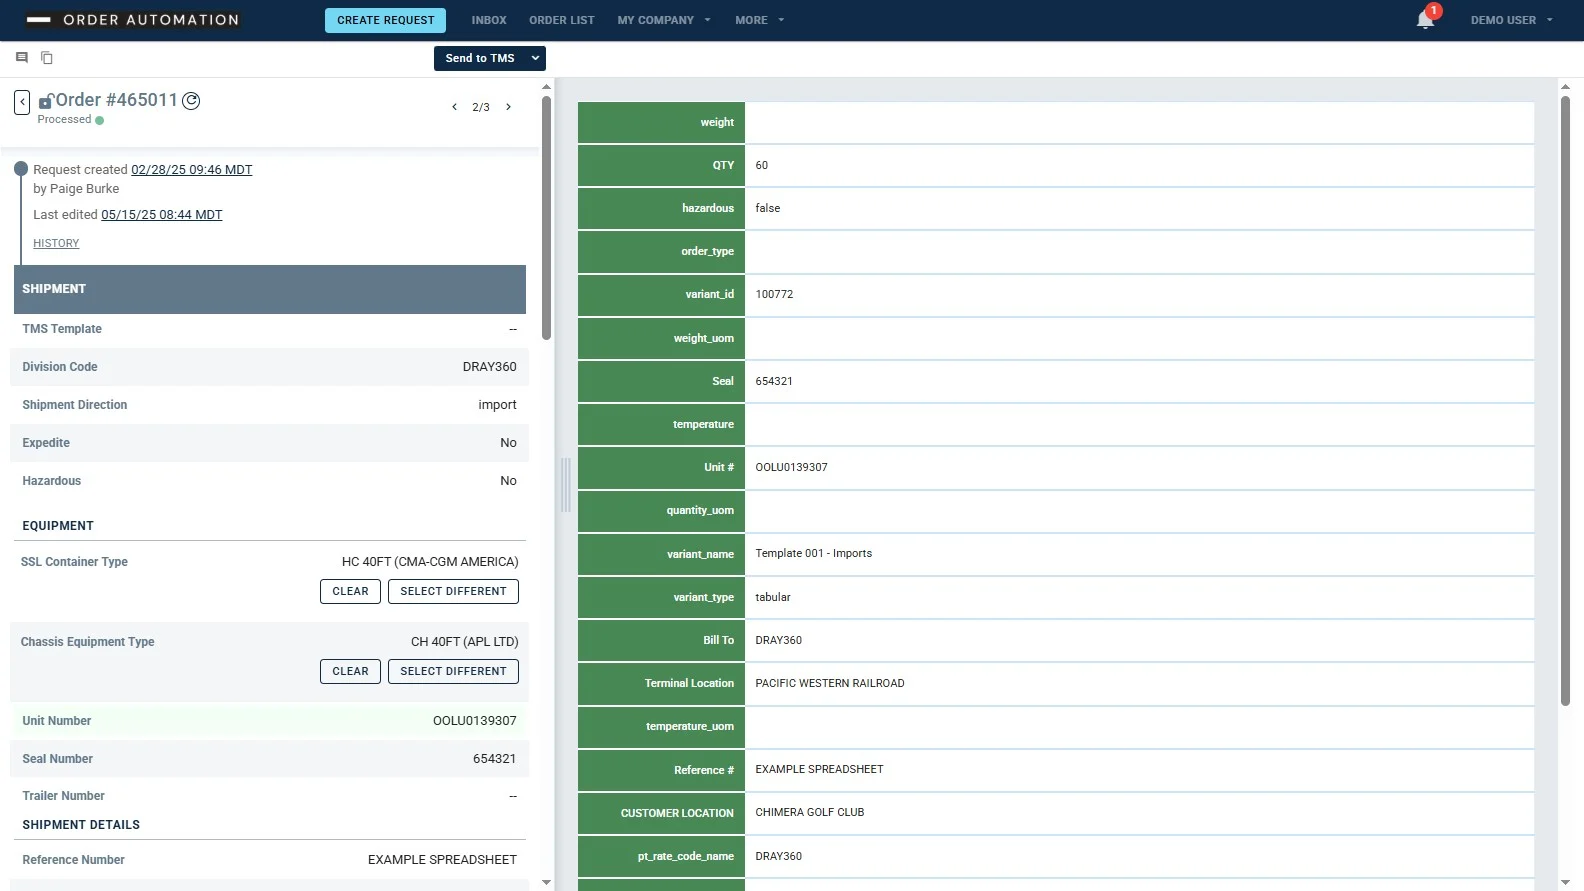The image size is (1584, 891).
Task: Click the Unit Number value OOLU0139307
Action: (475, 721)
